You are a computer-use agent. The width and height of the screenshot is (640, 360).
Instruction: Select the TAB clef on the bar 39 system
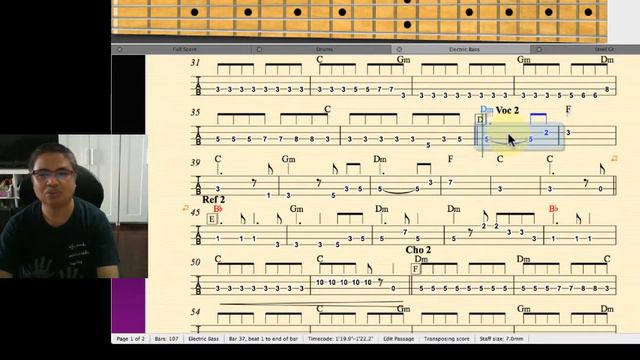click(198, 186)
